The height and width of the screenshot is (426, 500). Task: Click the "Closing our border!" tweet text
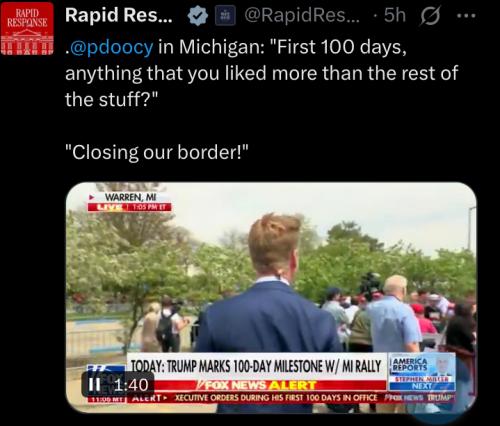click(x=157, y=152)
